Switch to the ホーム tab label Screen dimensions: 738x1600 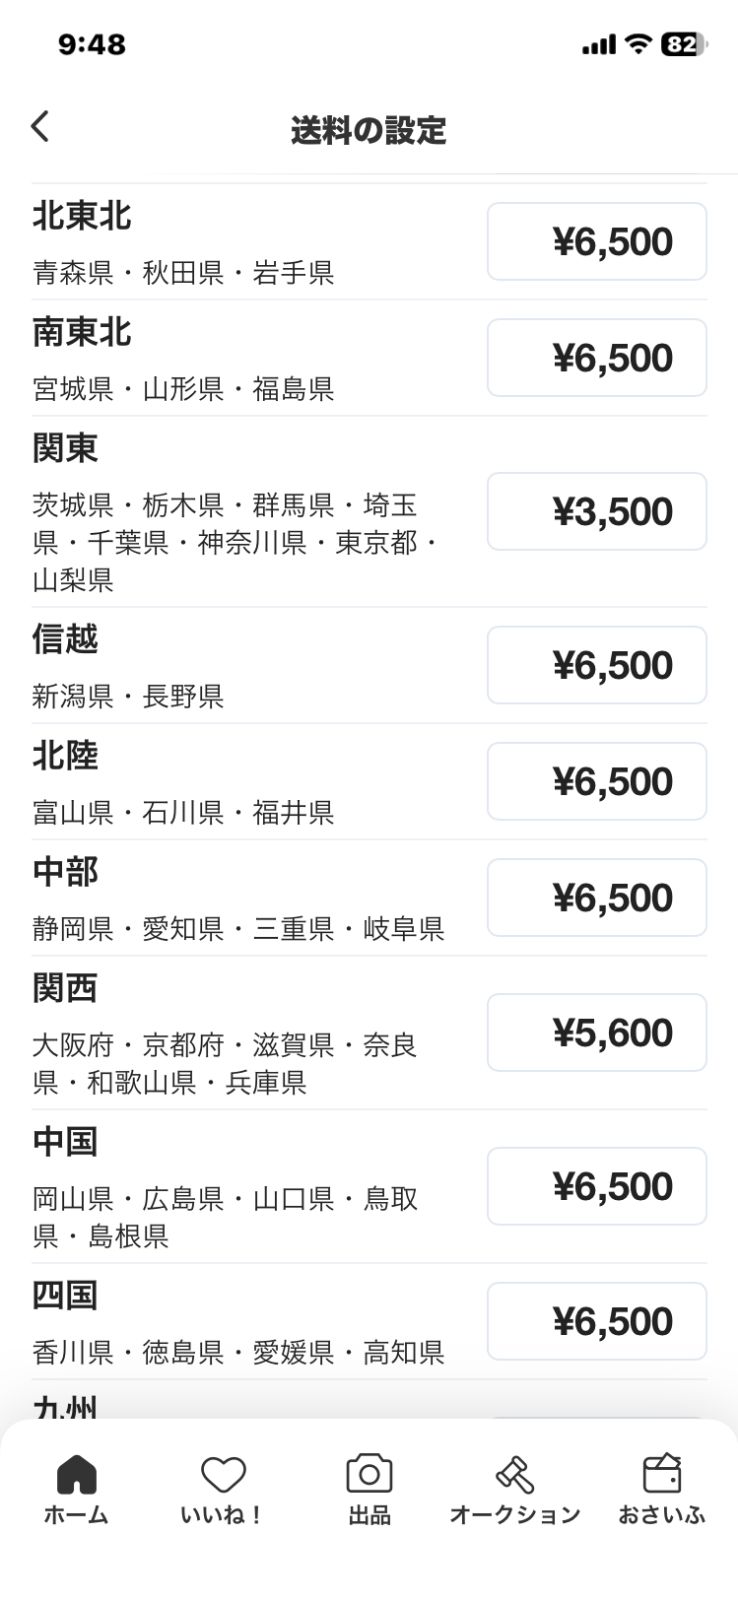76,1515
